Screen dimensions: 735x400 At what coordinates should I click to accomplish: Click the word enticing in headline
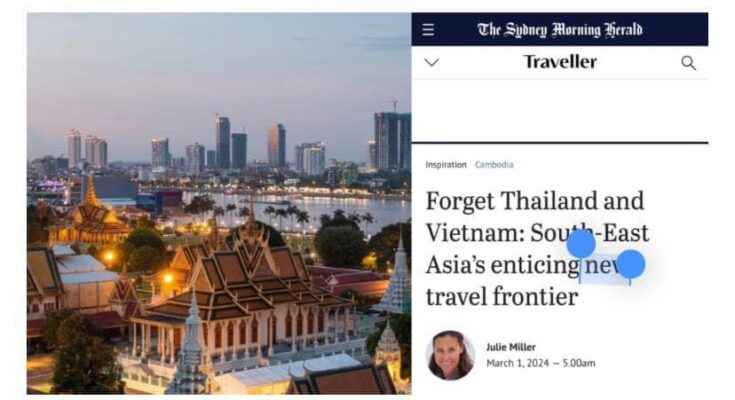[x=535, y=266]
